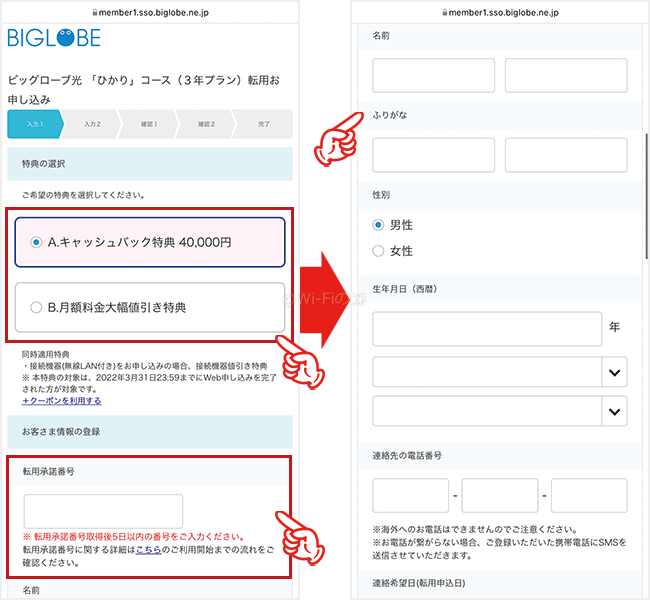Screen dimensions: 650x600
Task: Focus the middle phone number field
Action: 500,495
